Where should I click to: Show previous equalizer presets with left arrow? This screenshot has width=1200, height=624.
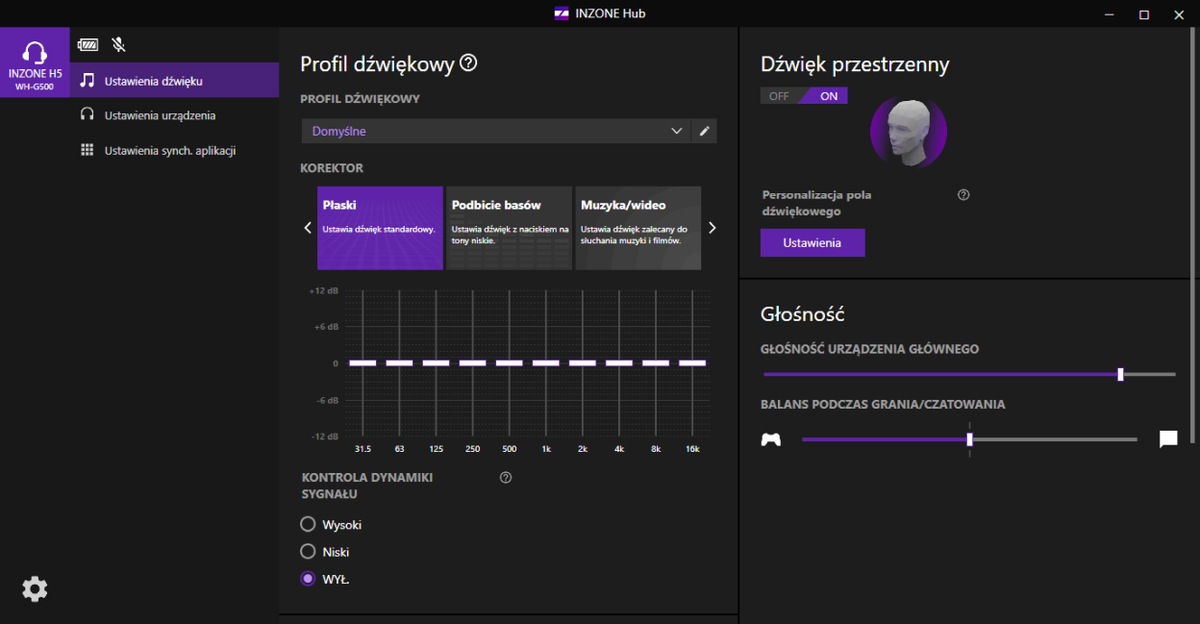(x=308, y=228)
